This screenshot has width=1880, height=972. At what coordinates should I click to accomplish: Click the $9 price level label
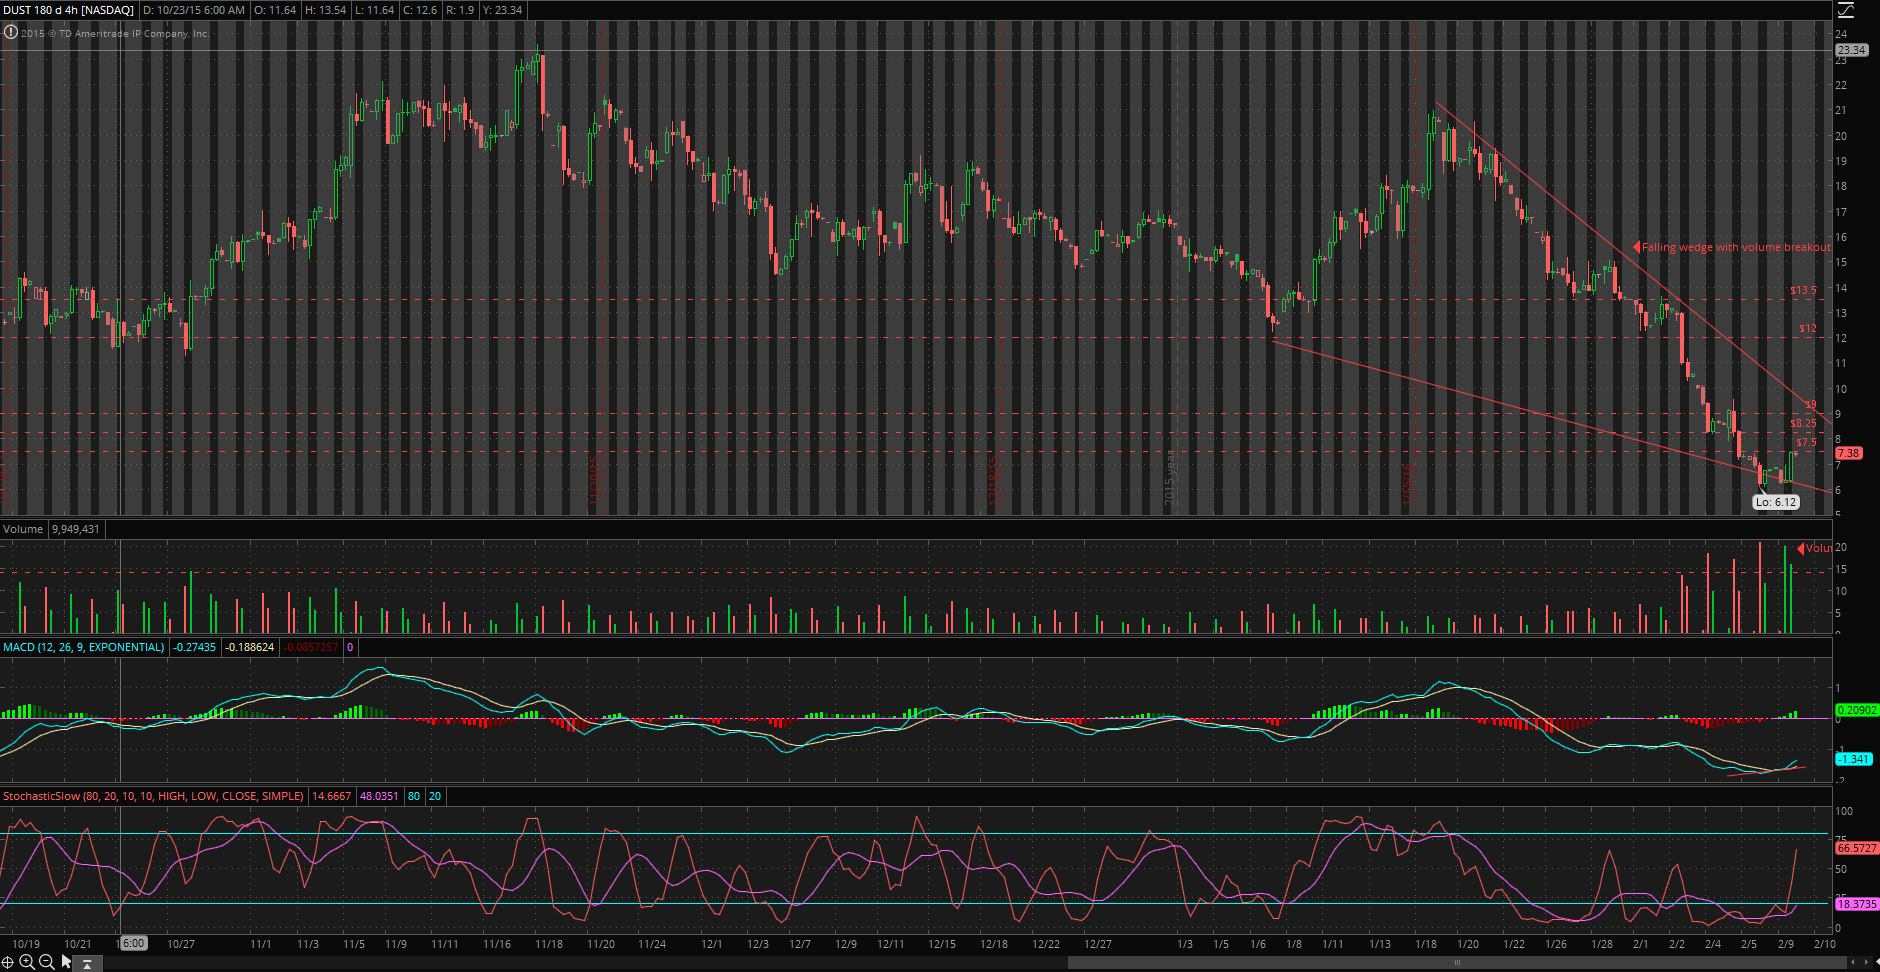tap(1811, 405)
